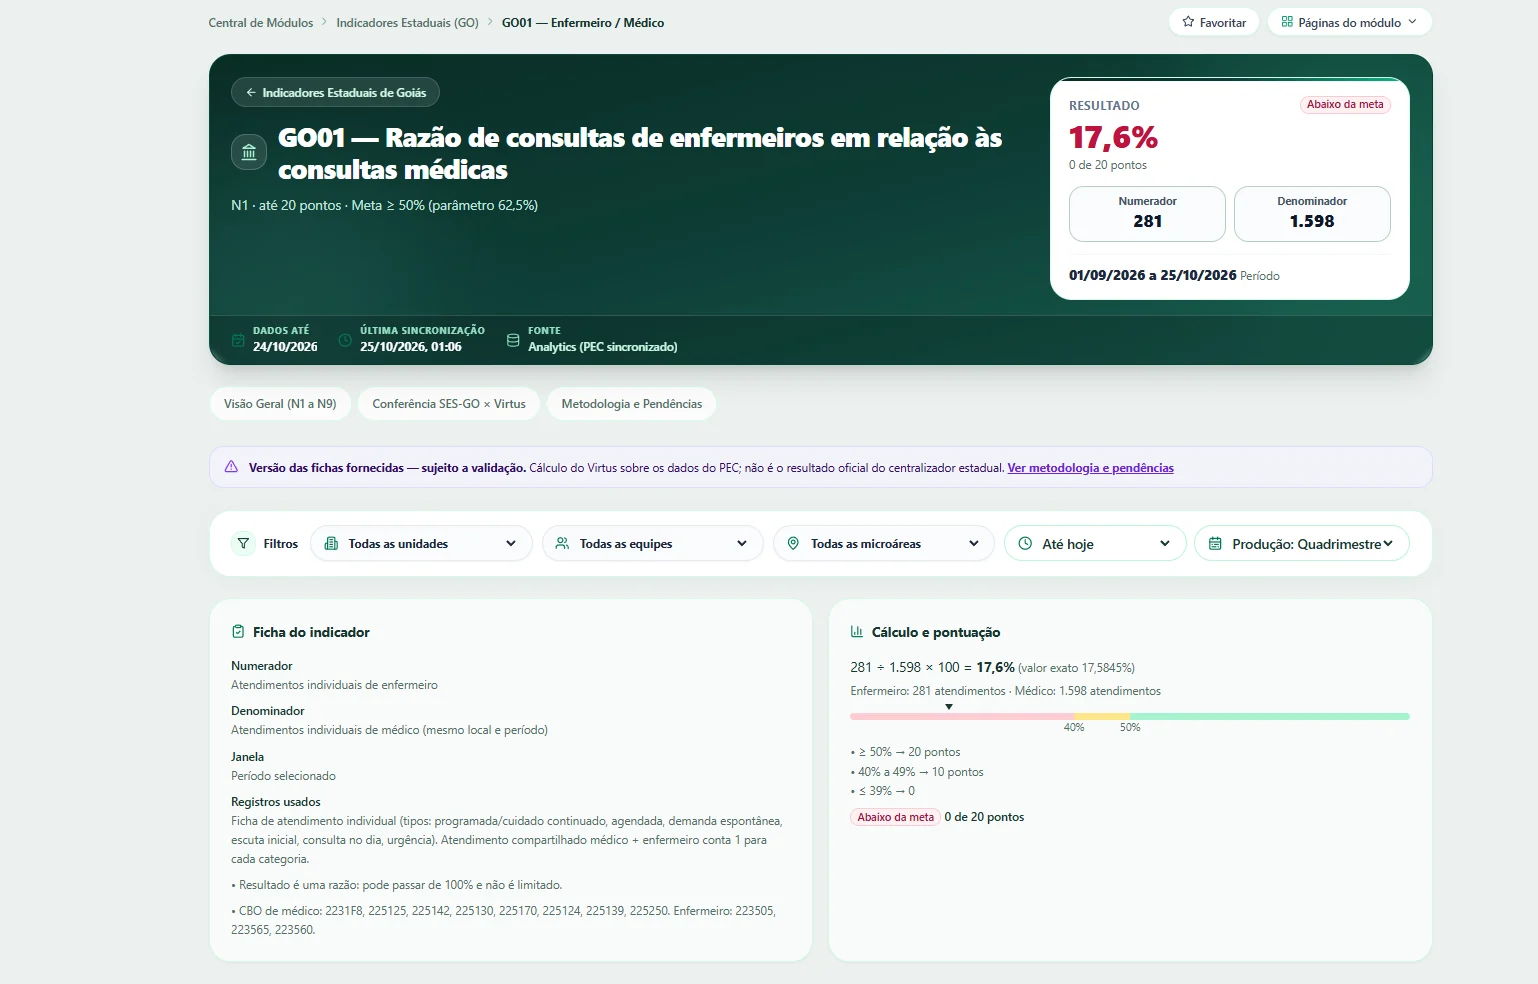This screenshot has height=984, width=1538.
Task: Click the Numerador 281 card
Action: [x=1148, y=214]
